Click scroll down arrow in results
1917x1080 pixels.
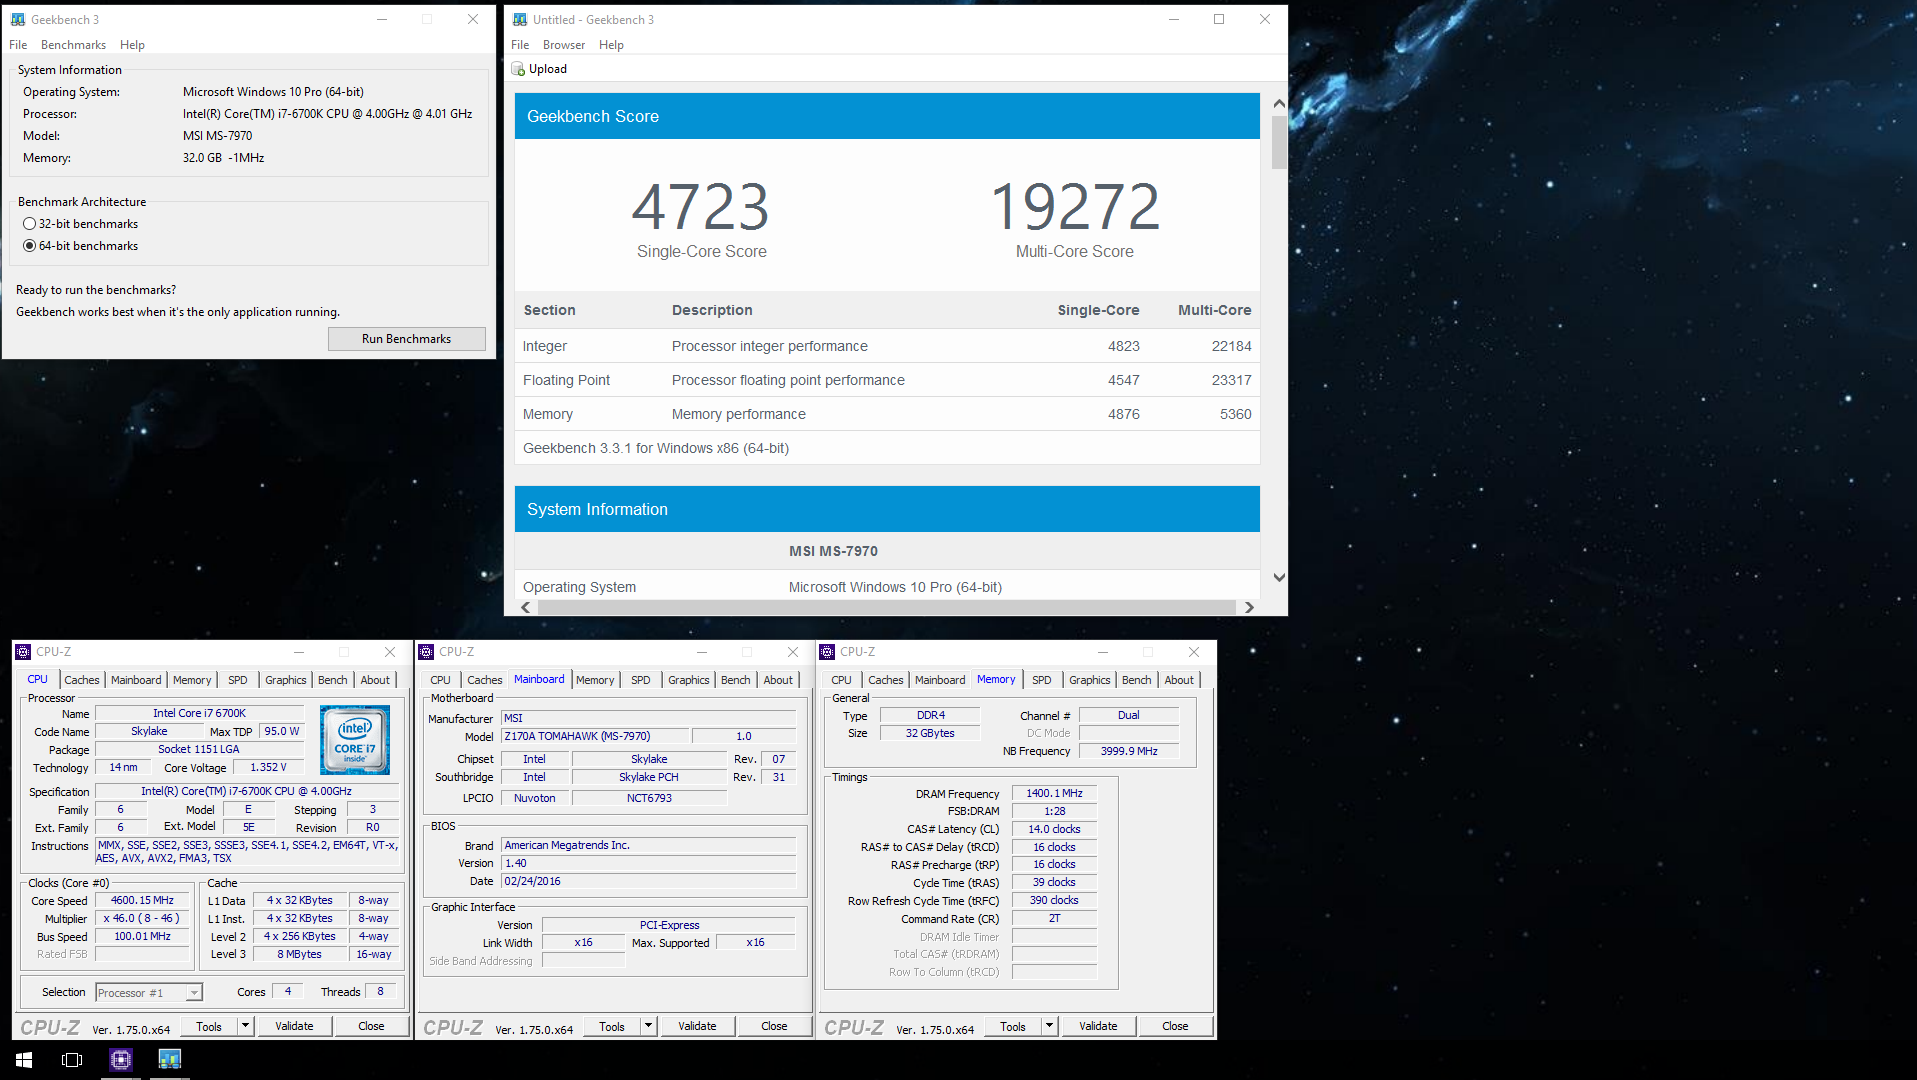(x=1279, y=578)
